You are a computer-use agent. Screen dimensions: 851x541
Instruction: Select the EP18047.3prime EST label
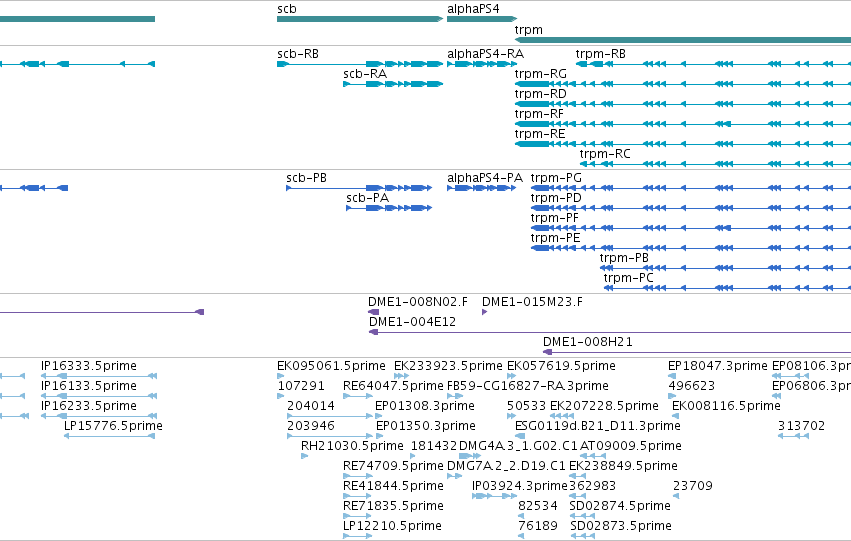click(717, 366)
